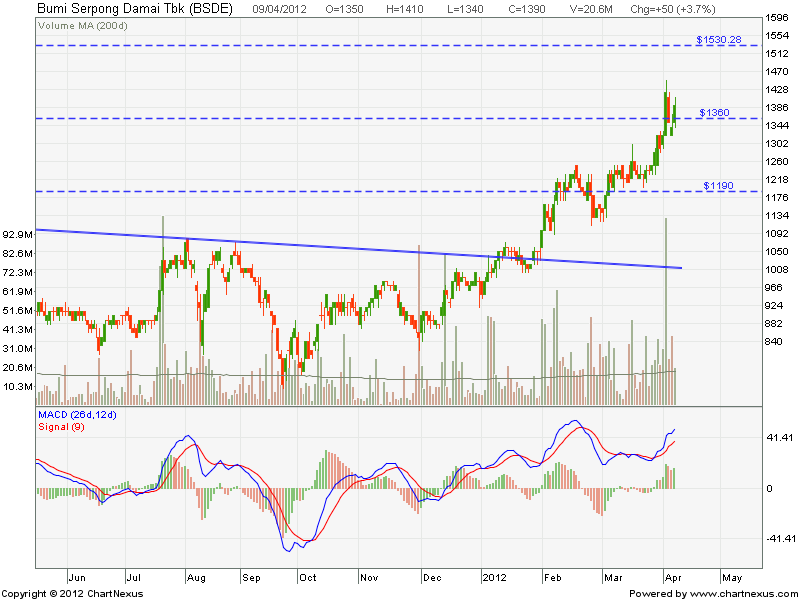Click the Bumi Serpong Damai Tbk (BSDE) title
The image size is (800, 600).
tap(135, 9)
